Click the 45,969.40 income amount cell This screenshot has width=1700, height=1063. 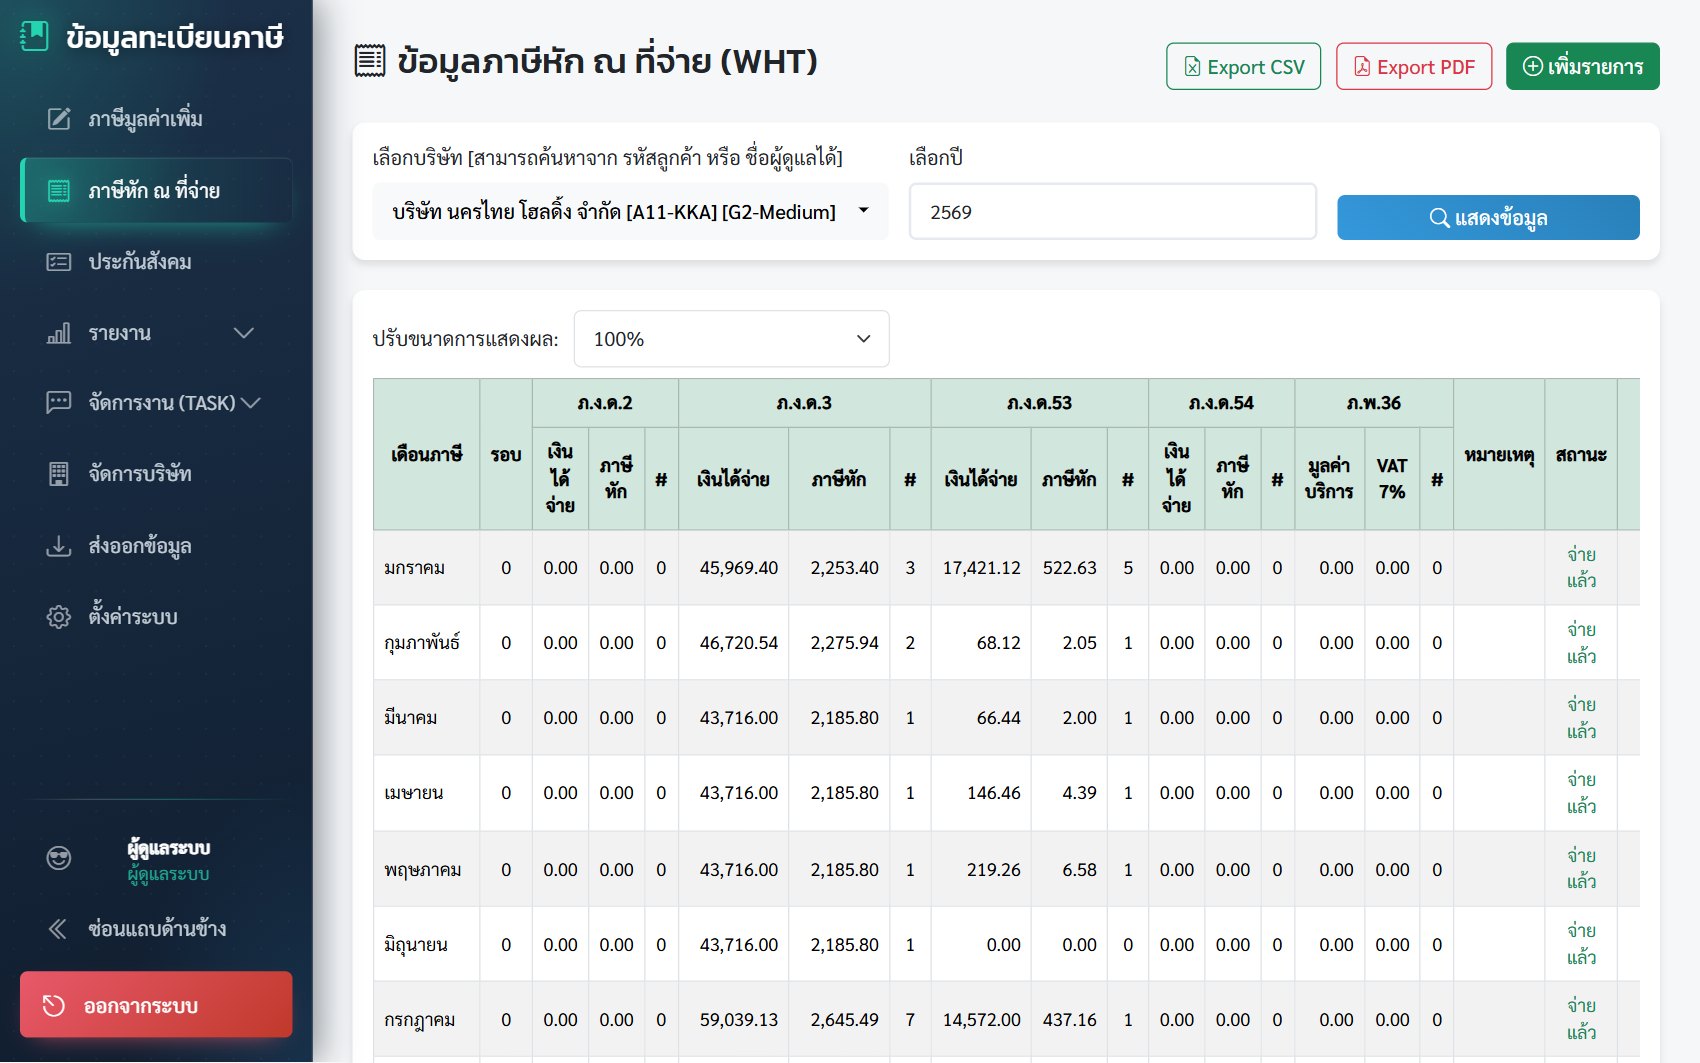733,568
